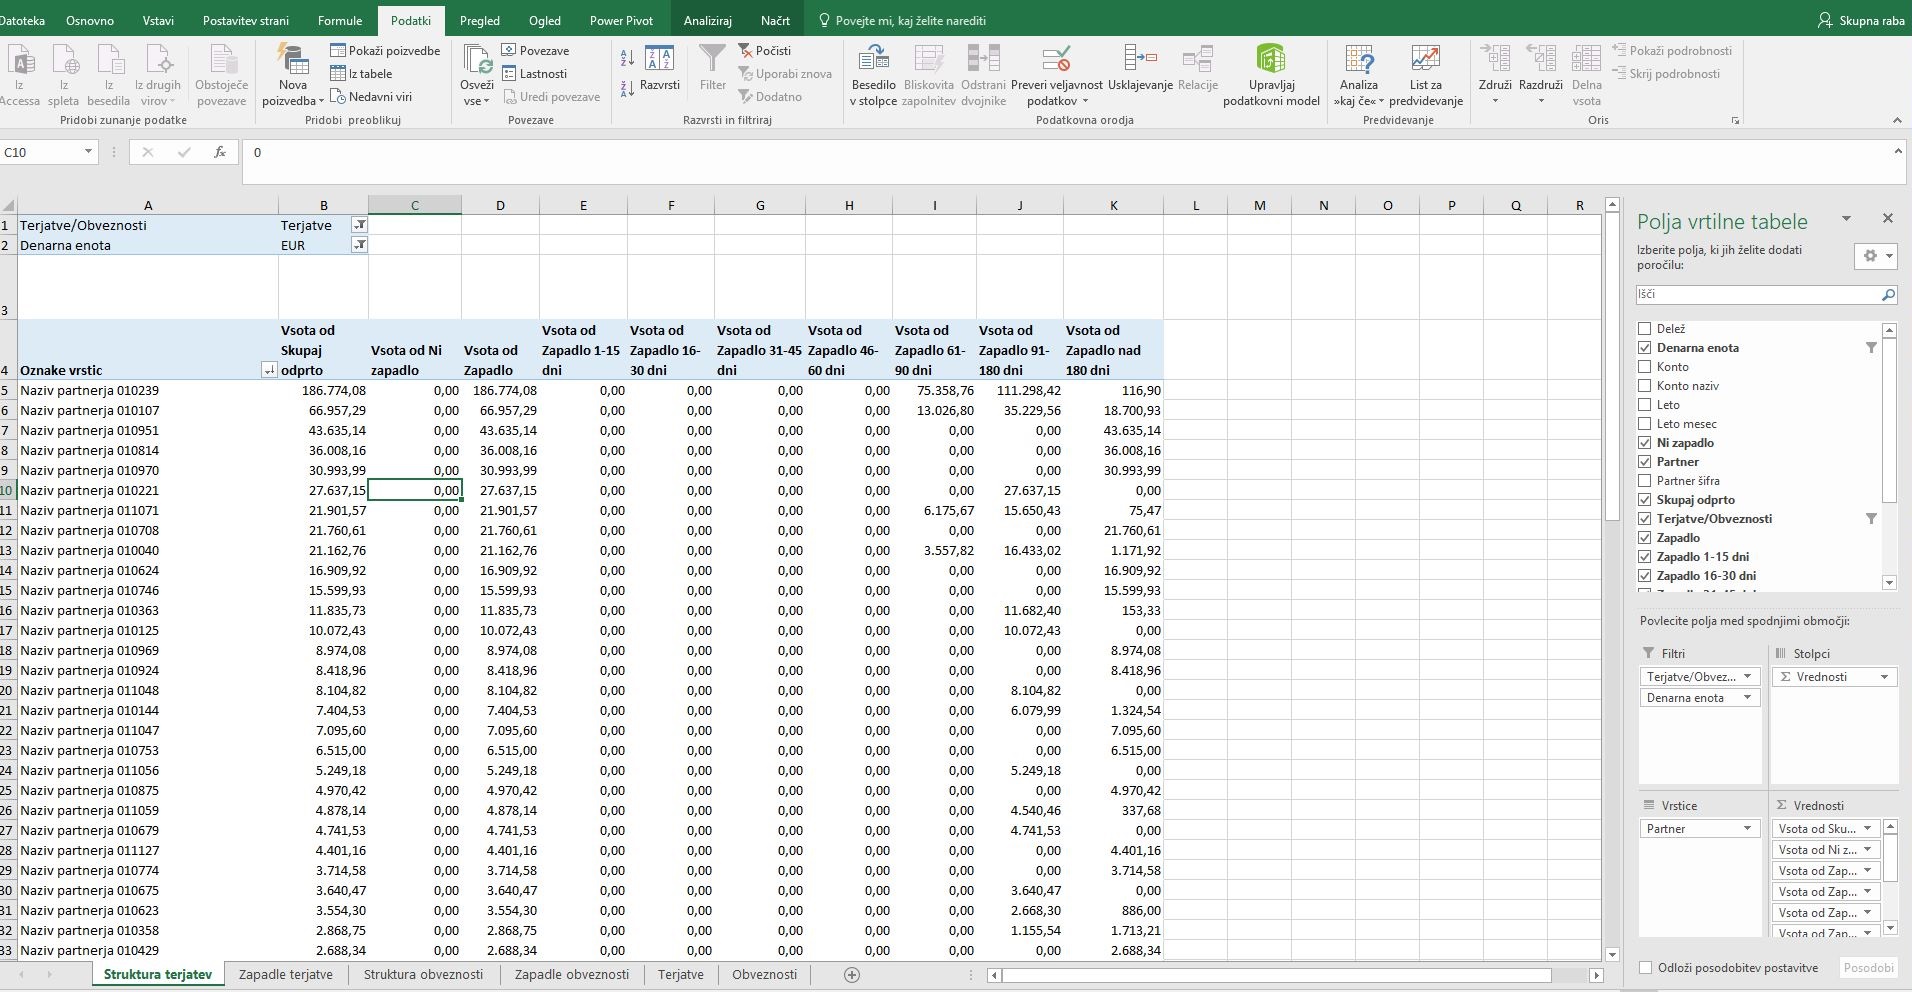Click scroll down arrow of sheet
The height and width of the screenshot is (992, 1912).
click(x=1612, y=955)
